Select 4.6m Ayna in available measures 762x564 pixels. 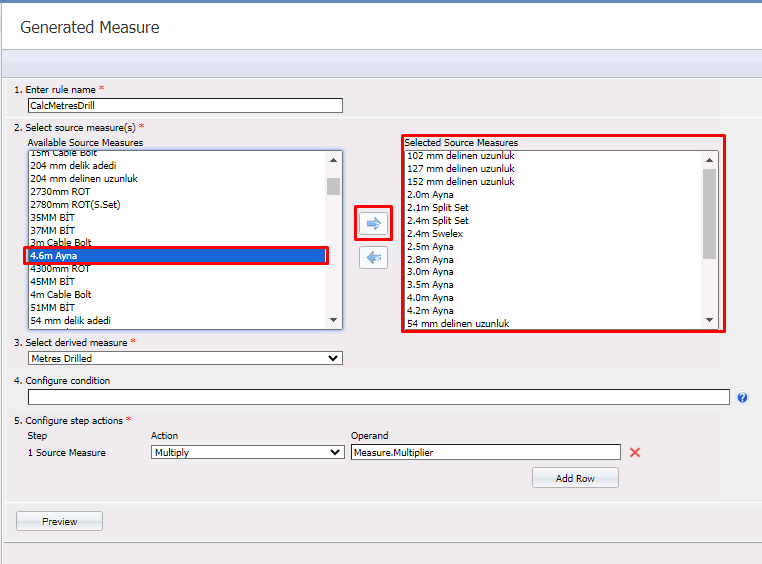[176, 256]
